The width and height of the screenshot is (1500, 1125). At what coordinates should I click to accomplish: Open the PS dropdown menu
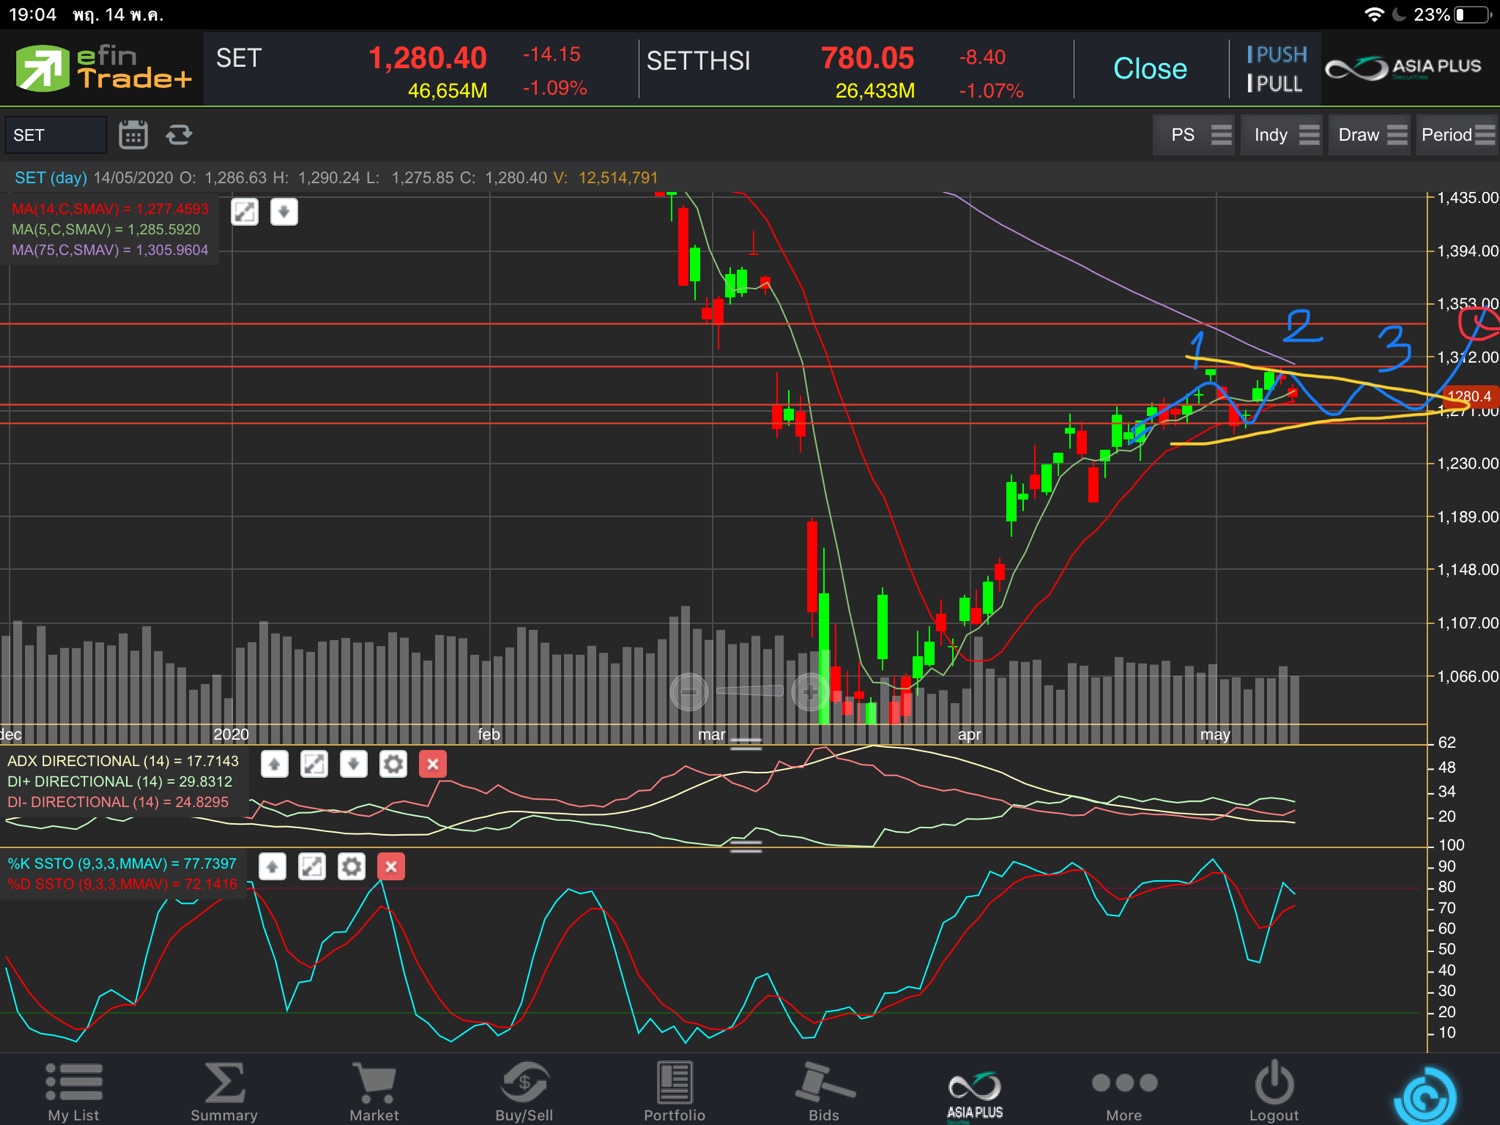click(1195, 135)
